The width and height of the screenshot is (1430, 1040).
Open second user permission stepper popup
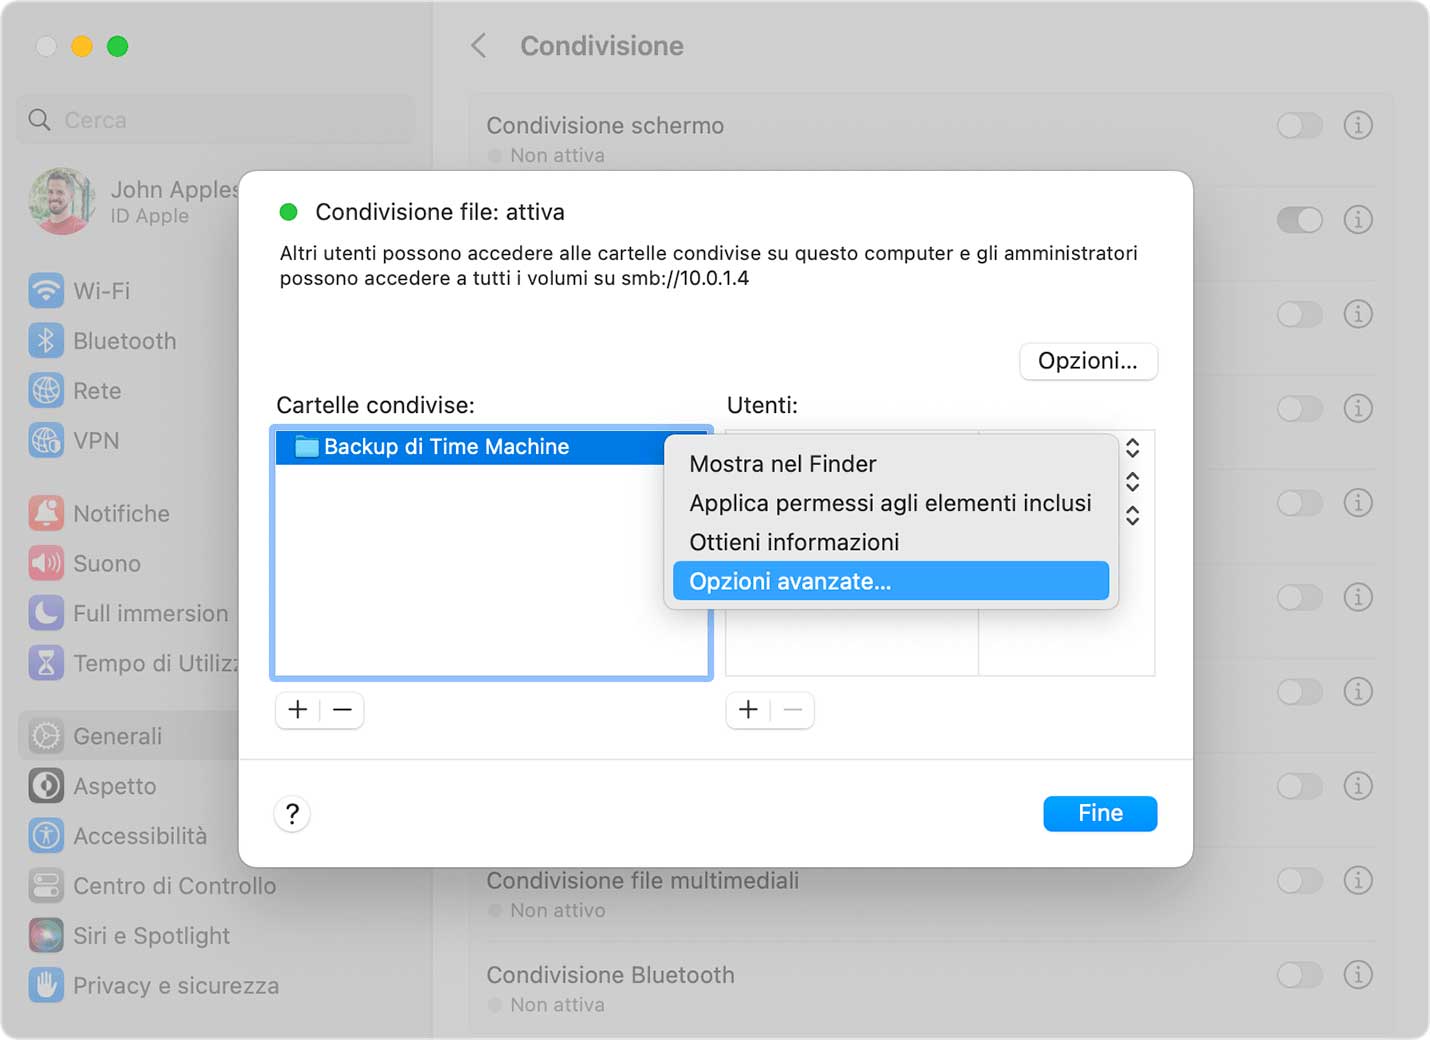pos(1132,482)
